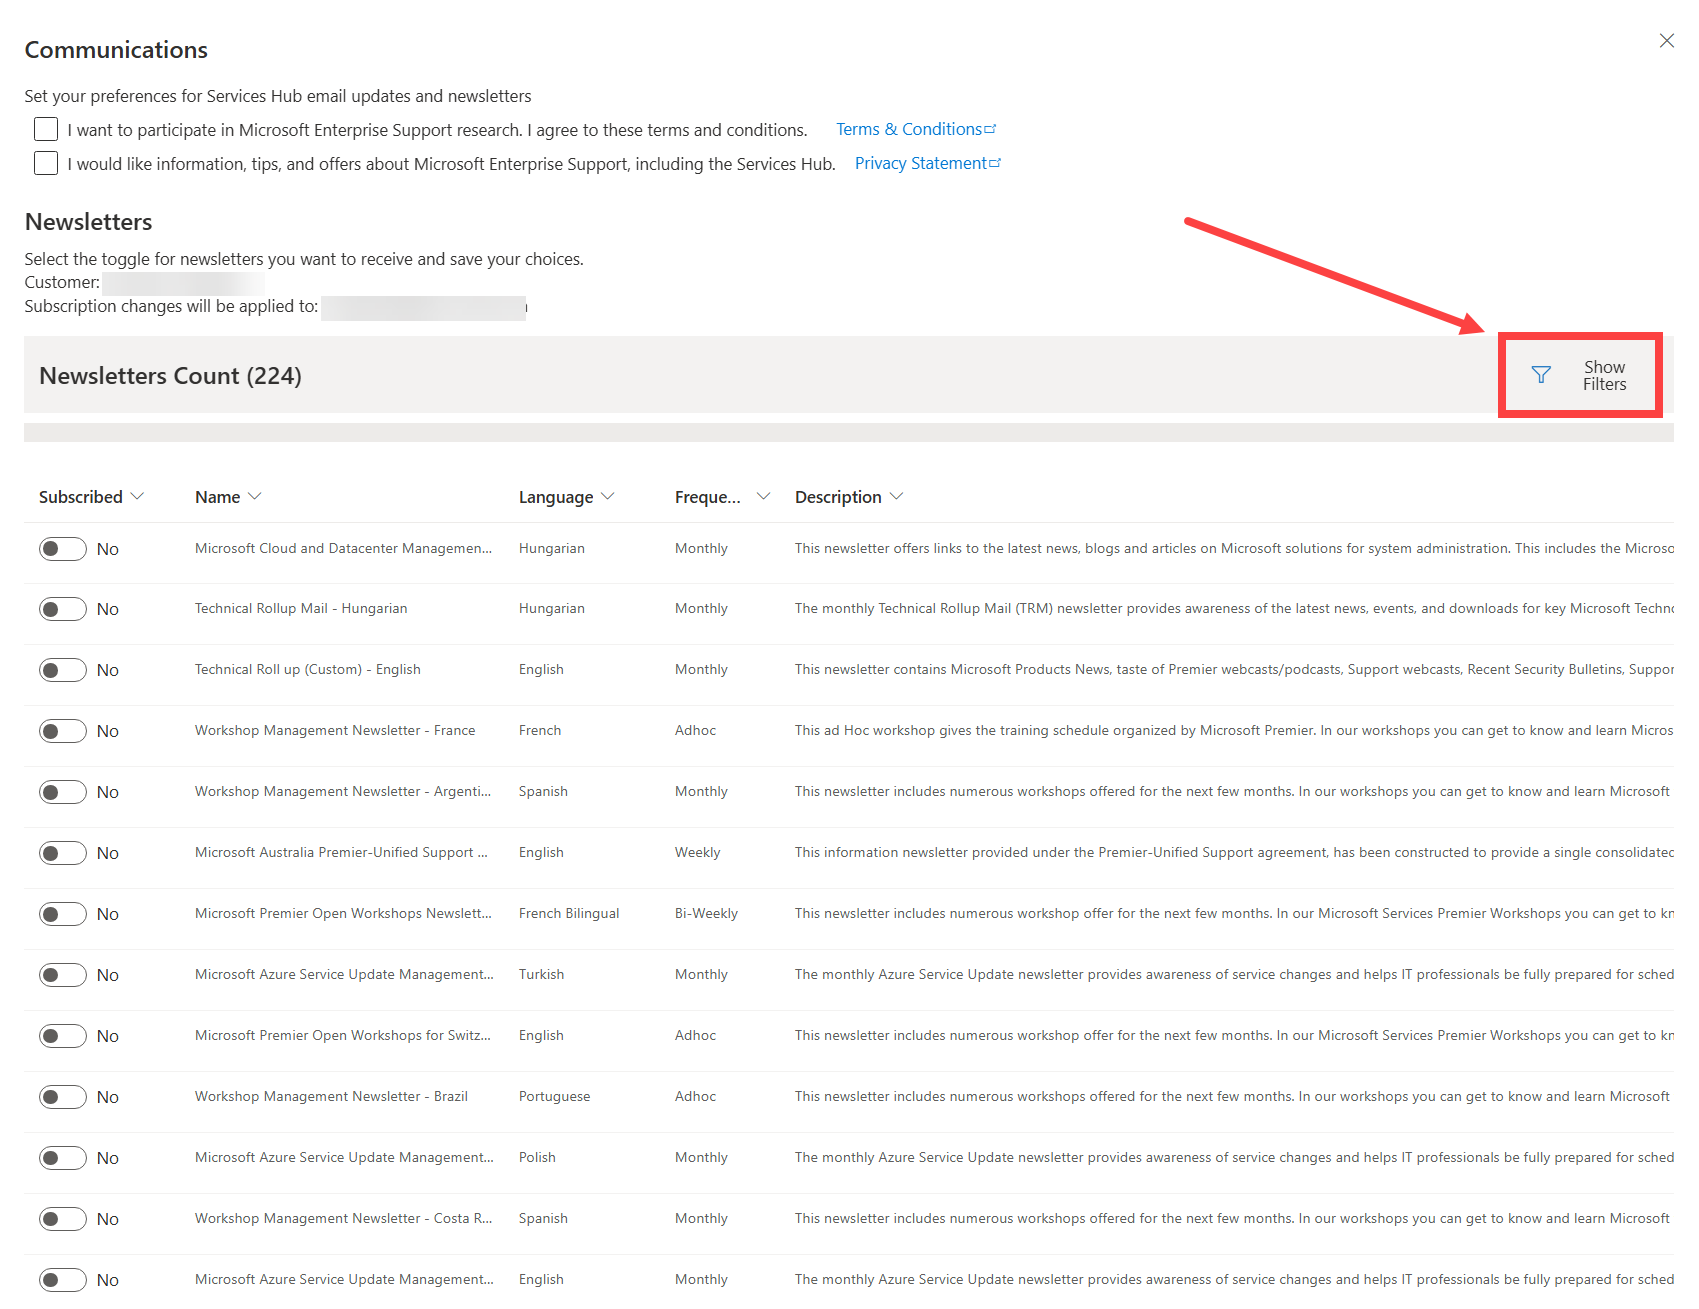Image resolution: width=1699 pixels, height=1309 pixels.
Task: Sort by Description column header
Action: [x=848, y=497]
